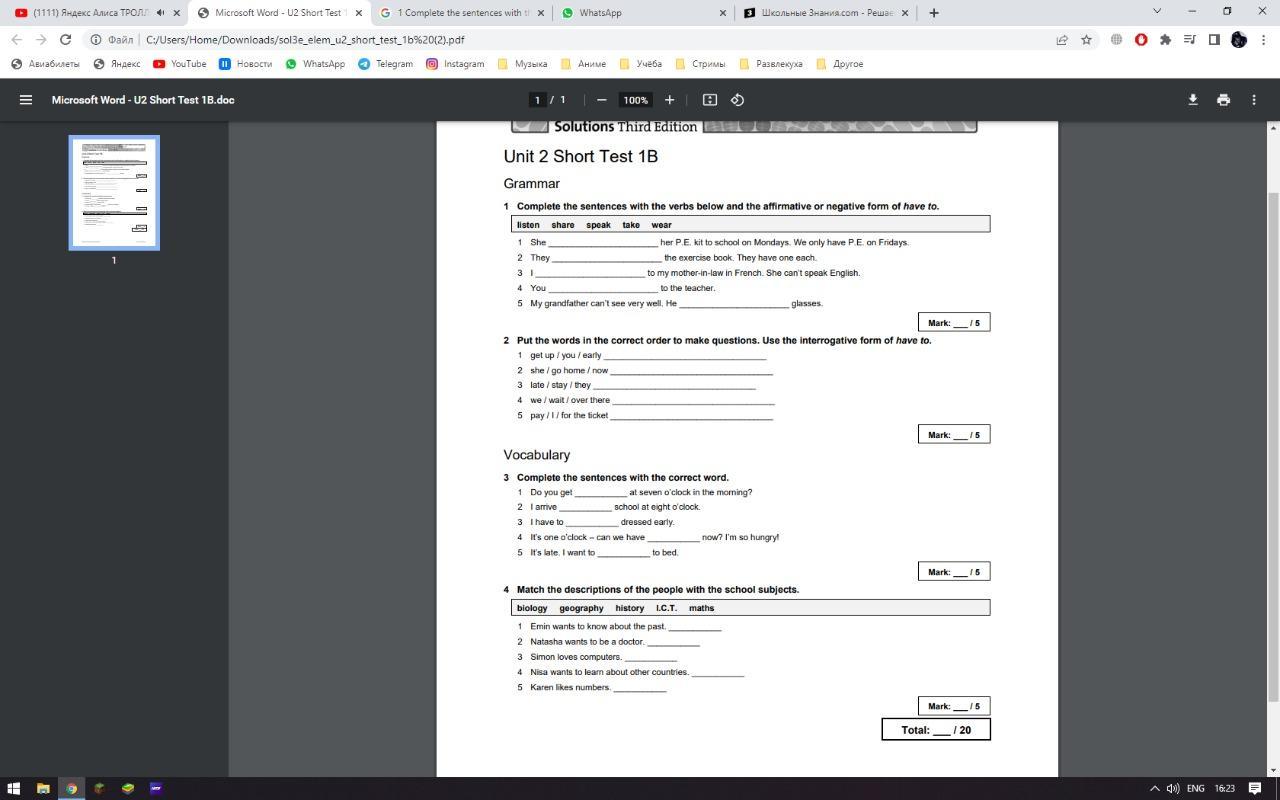The image size is (1280, 800).
Task: Click the fit to page icon
Action: (x=710, y=100)
